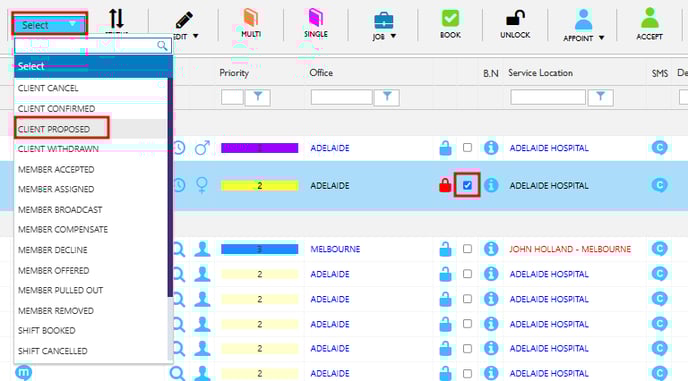Screen dimensions: 688x381
Task: Open the Office column filter funnel
Action: (x=387, y=97)
